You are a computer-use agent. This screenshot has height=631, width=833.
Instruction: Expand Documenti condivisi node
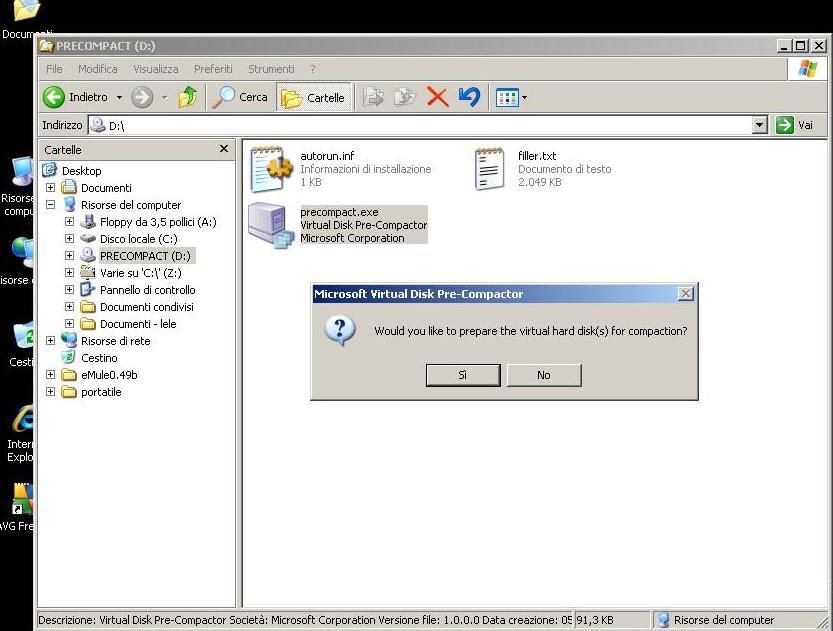click(69, 306)
